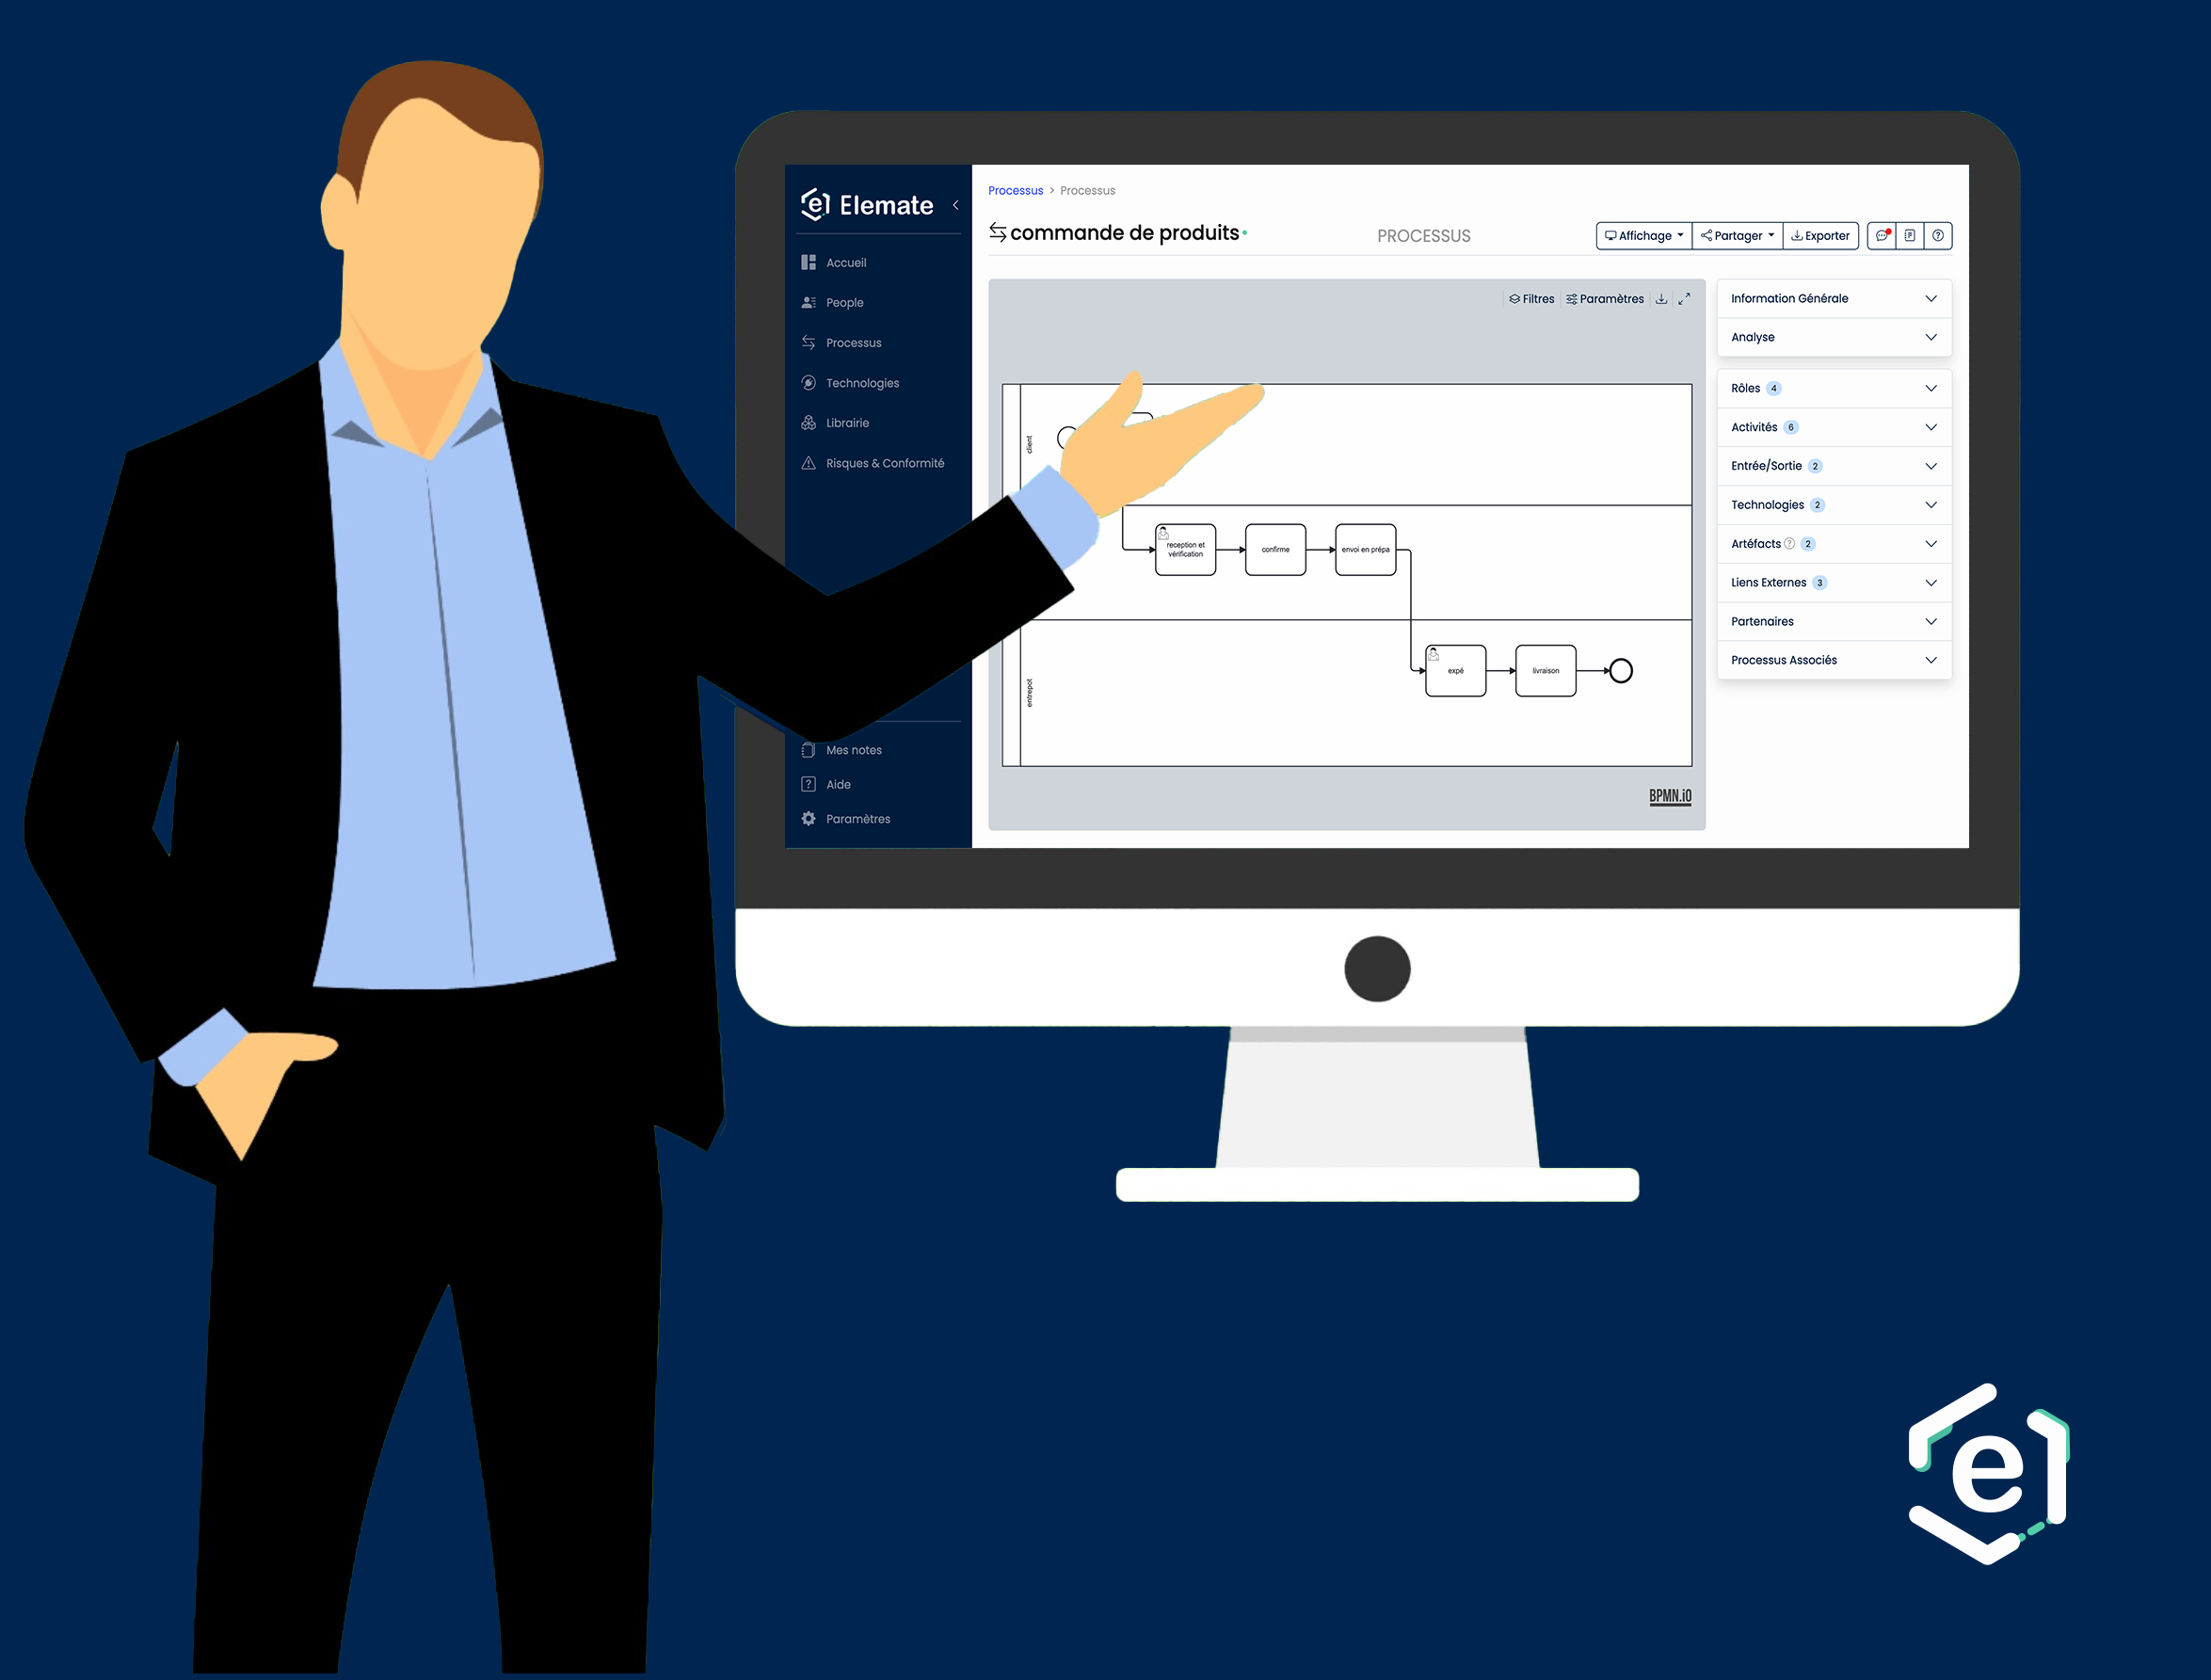Click the Processus icon in sidebar

[815, 341]
